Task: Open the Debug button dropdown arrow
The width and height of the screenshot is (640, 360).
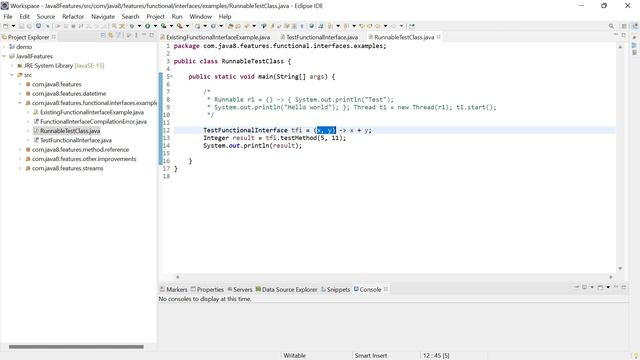Action: [x=139, y=26]
